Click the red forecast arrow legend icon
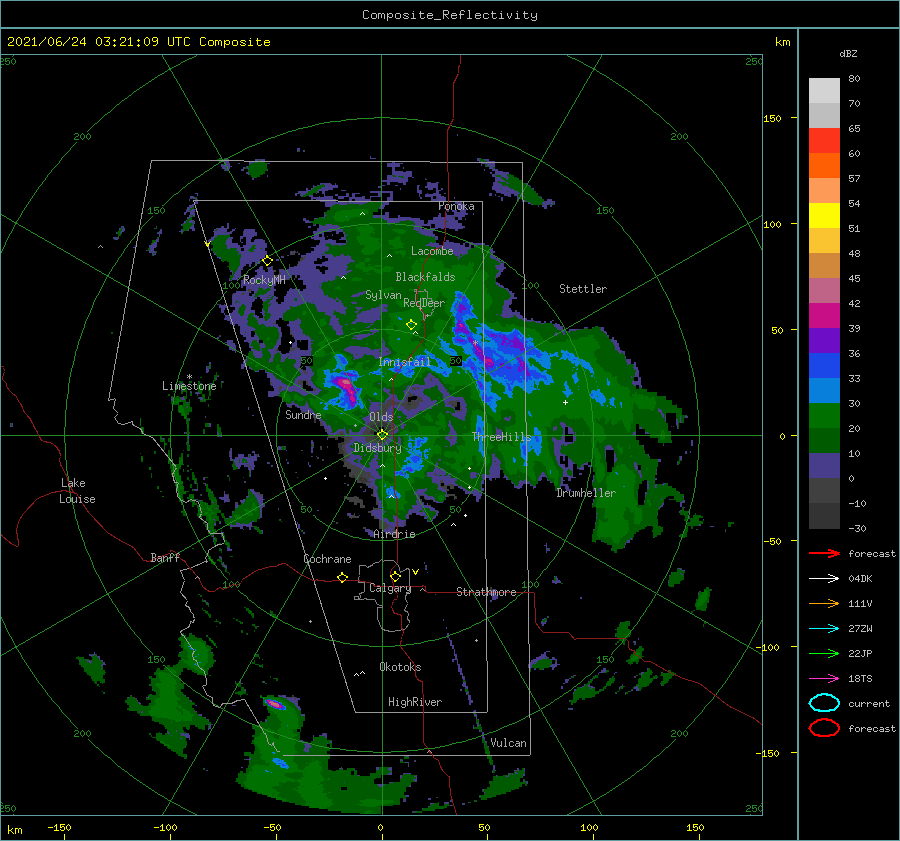The image size is (900, 841). (x=824, y=553)
